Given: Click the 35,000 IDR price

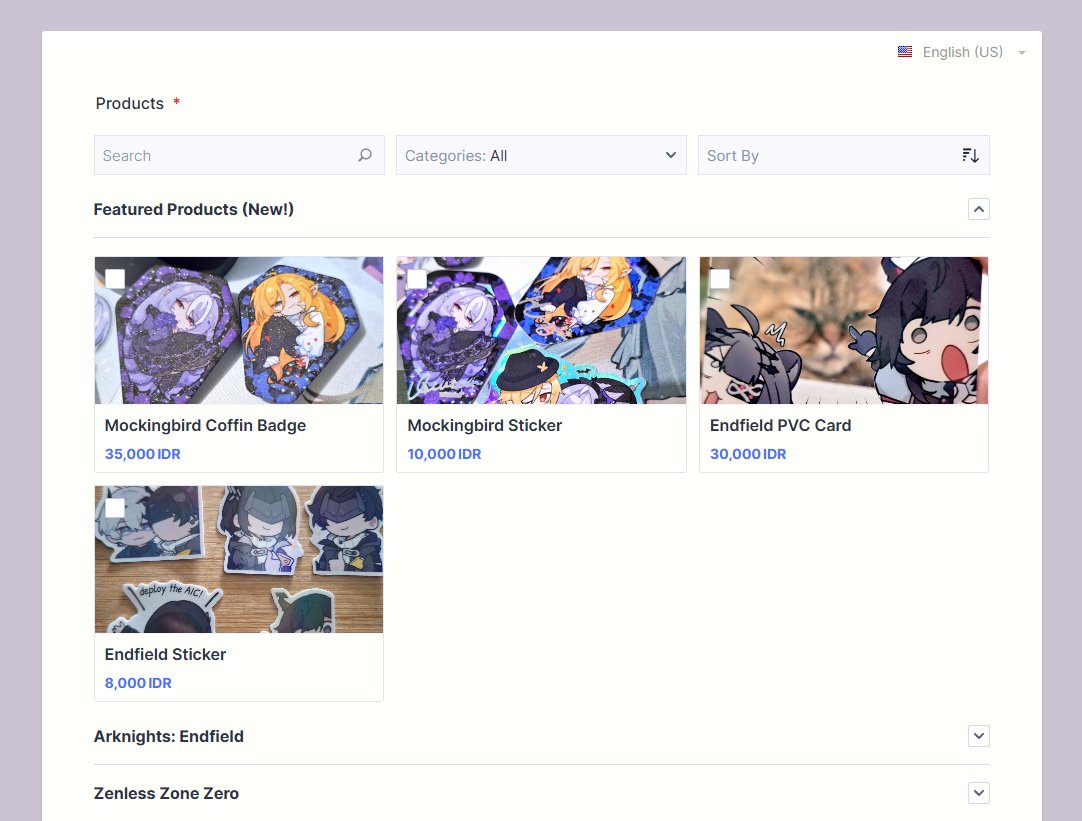Looking at the screenshot, I should click(142, 454).
